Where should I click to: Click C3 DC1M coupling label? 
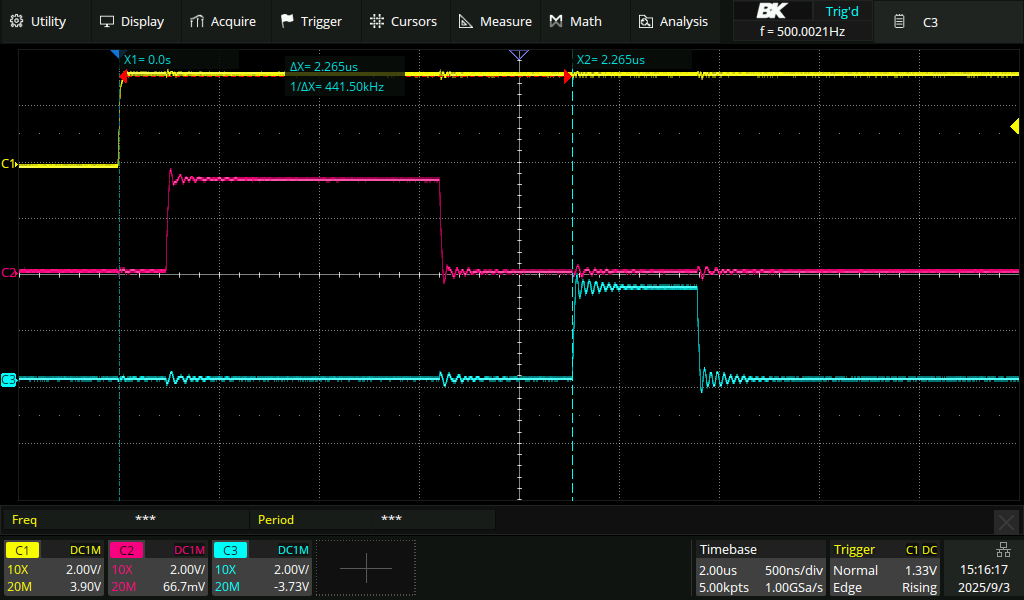293,550
